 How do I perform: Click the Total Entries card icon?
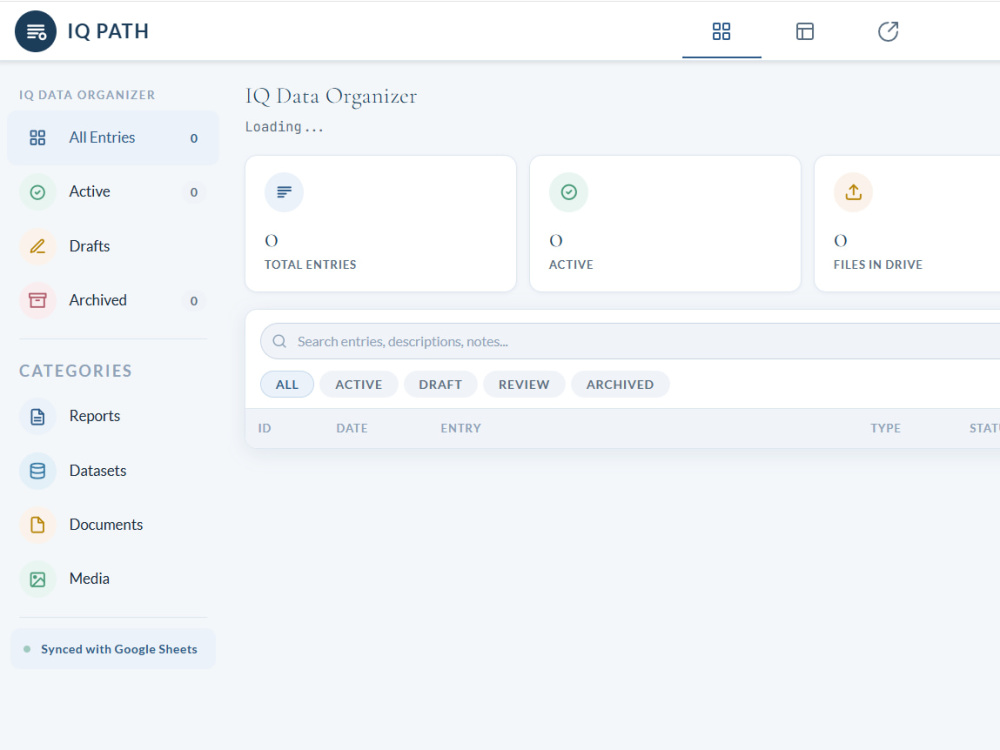click(x=284, y=192)
